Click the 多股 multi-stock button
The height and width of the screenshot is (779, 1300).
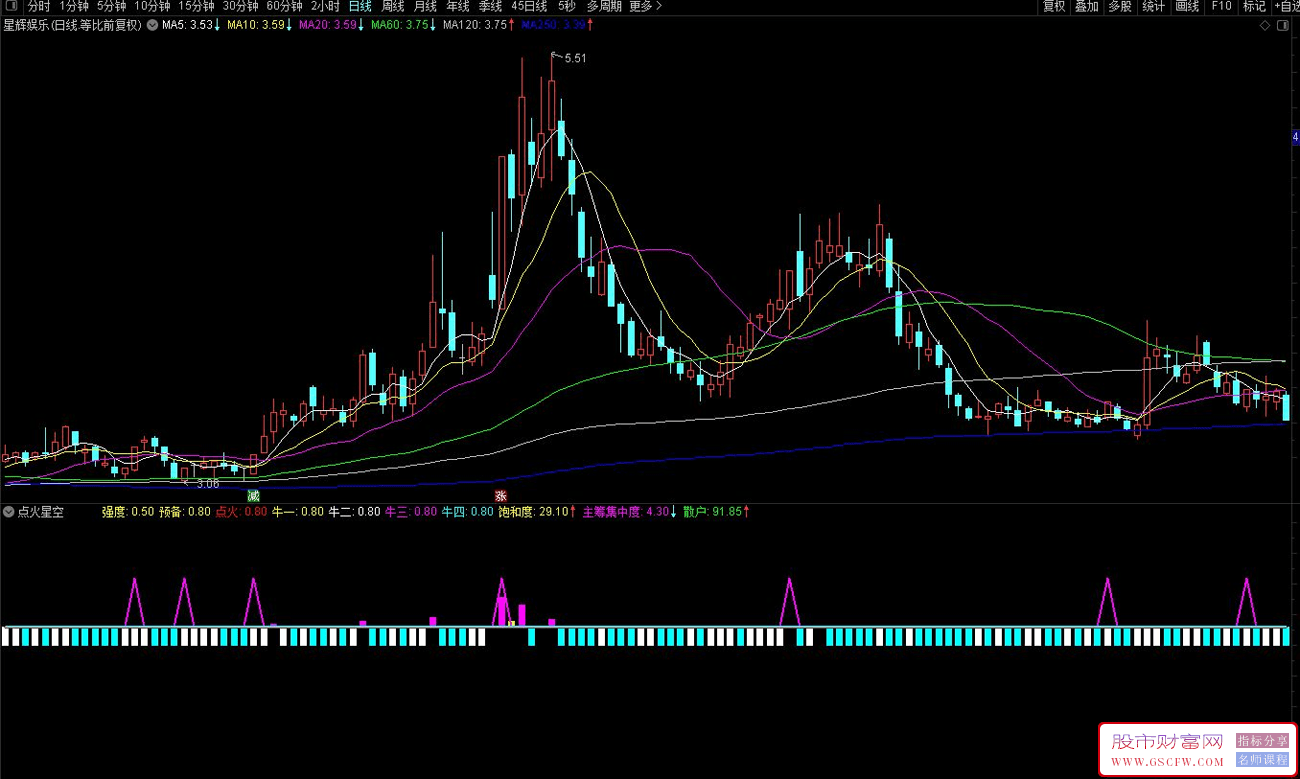(1120, 6)
